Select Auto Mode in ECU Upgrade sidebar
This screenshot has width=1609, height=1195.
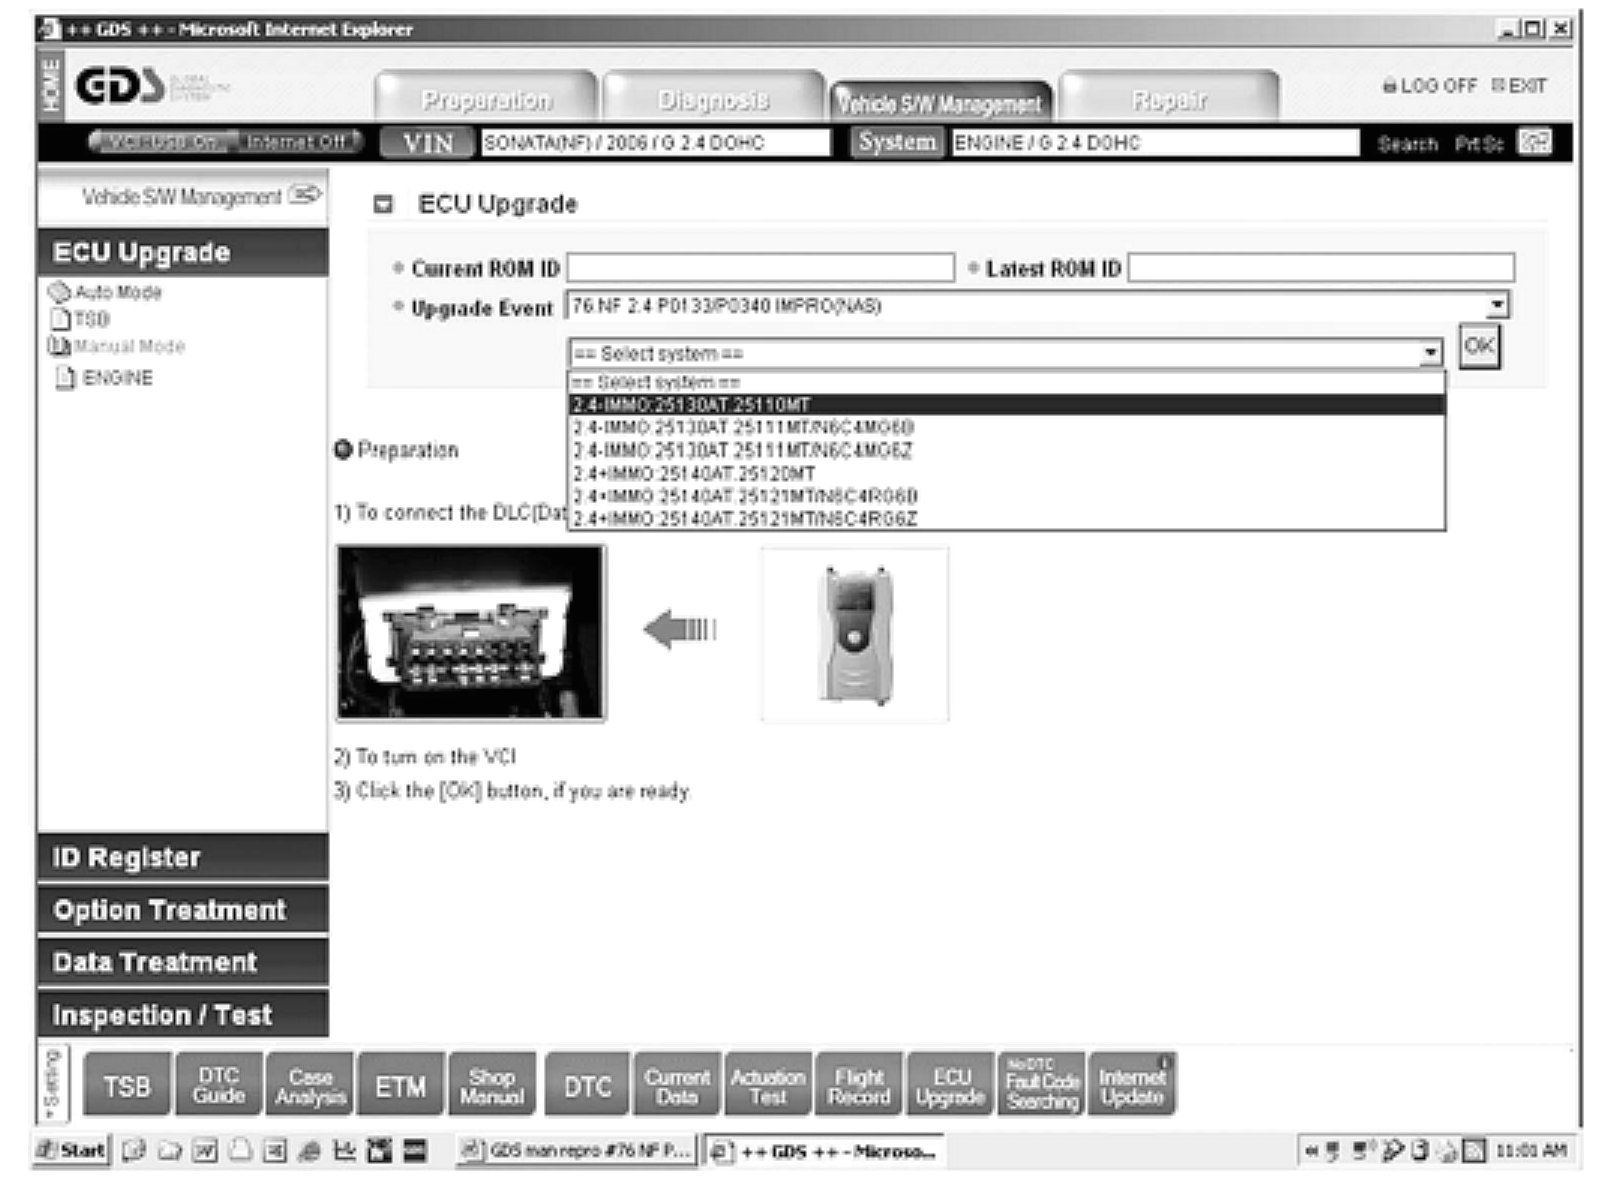tap(117, 292)
